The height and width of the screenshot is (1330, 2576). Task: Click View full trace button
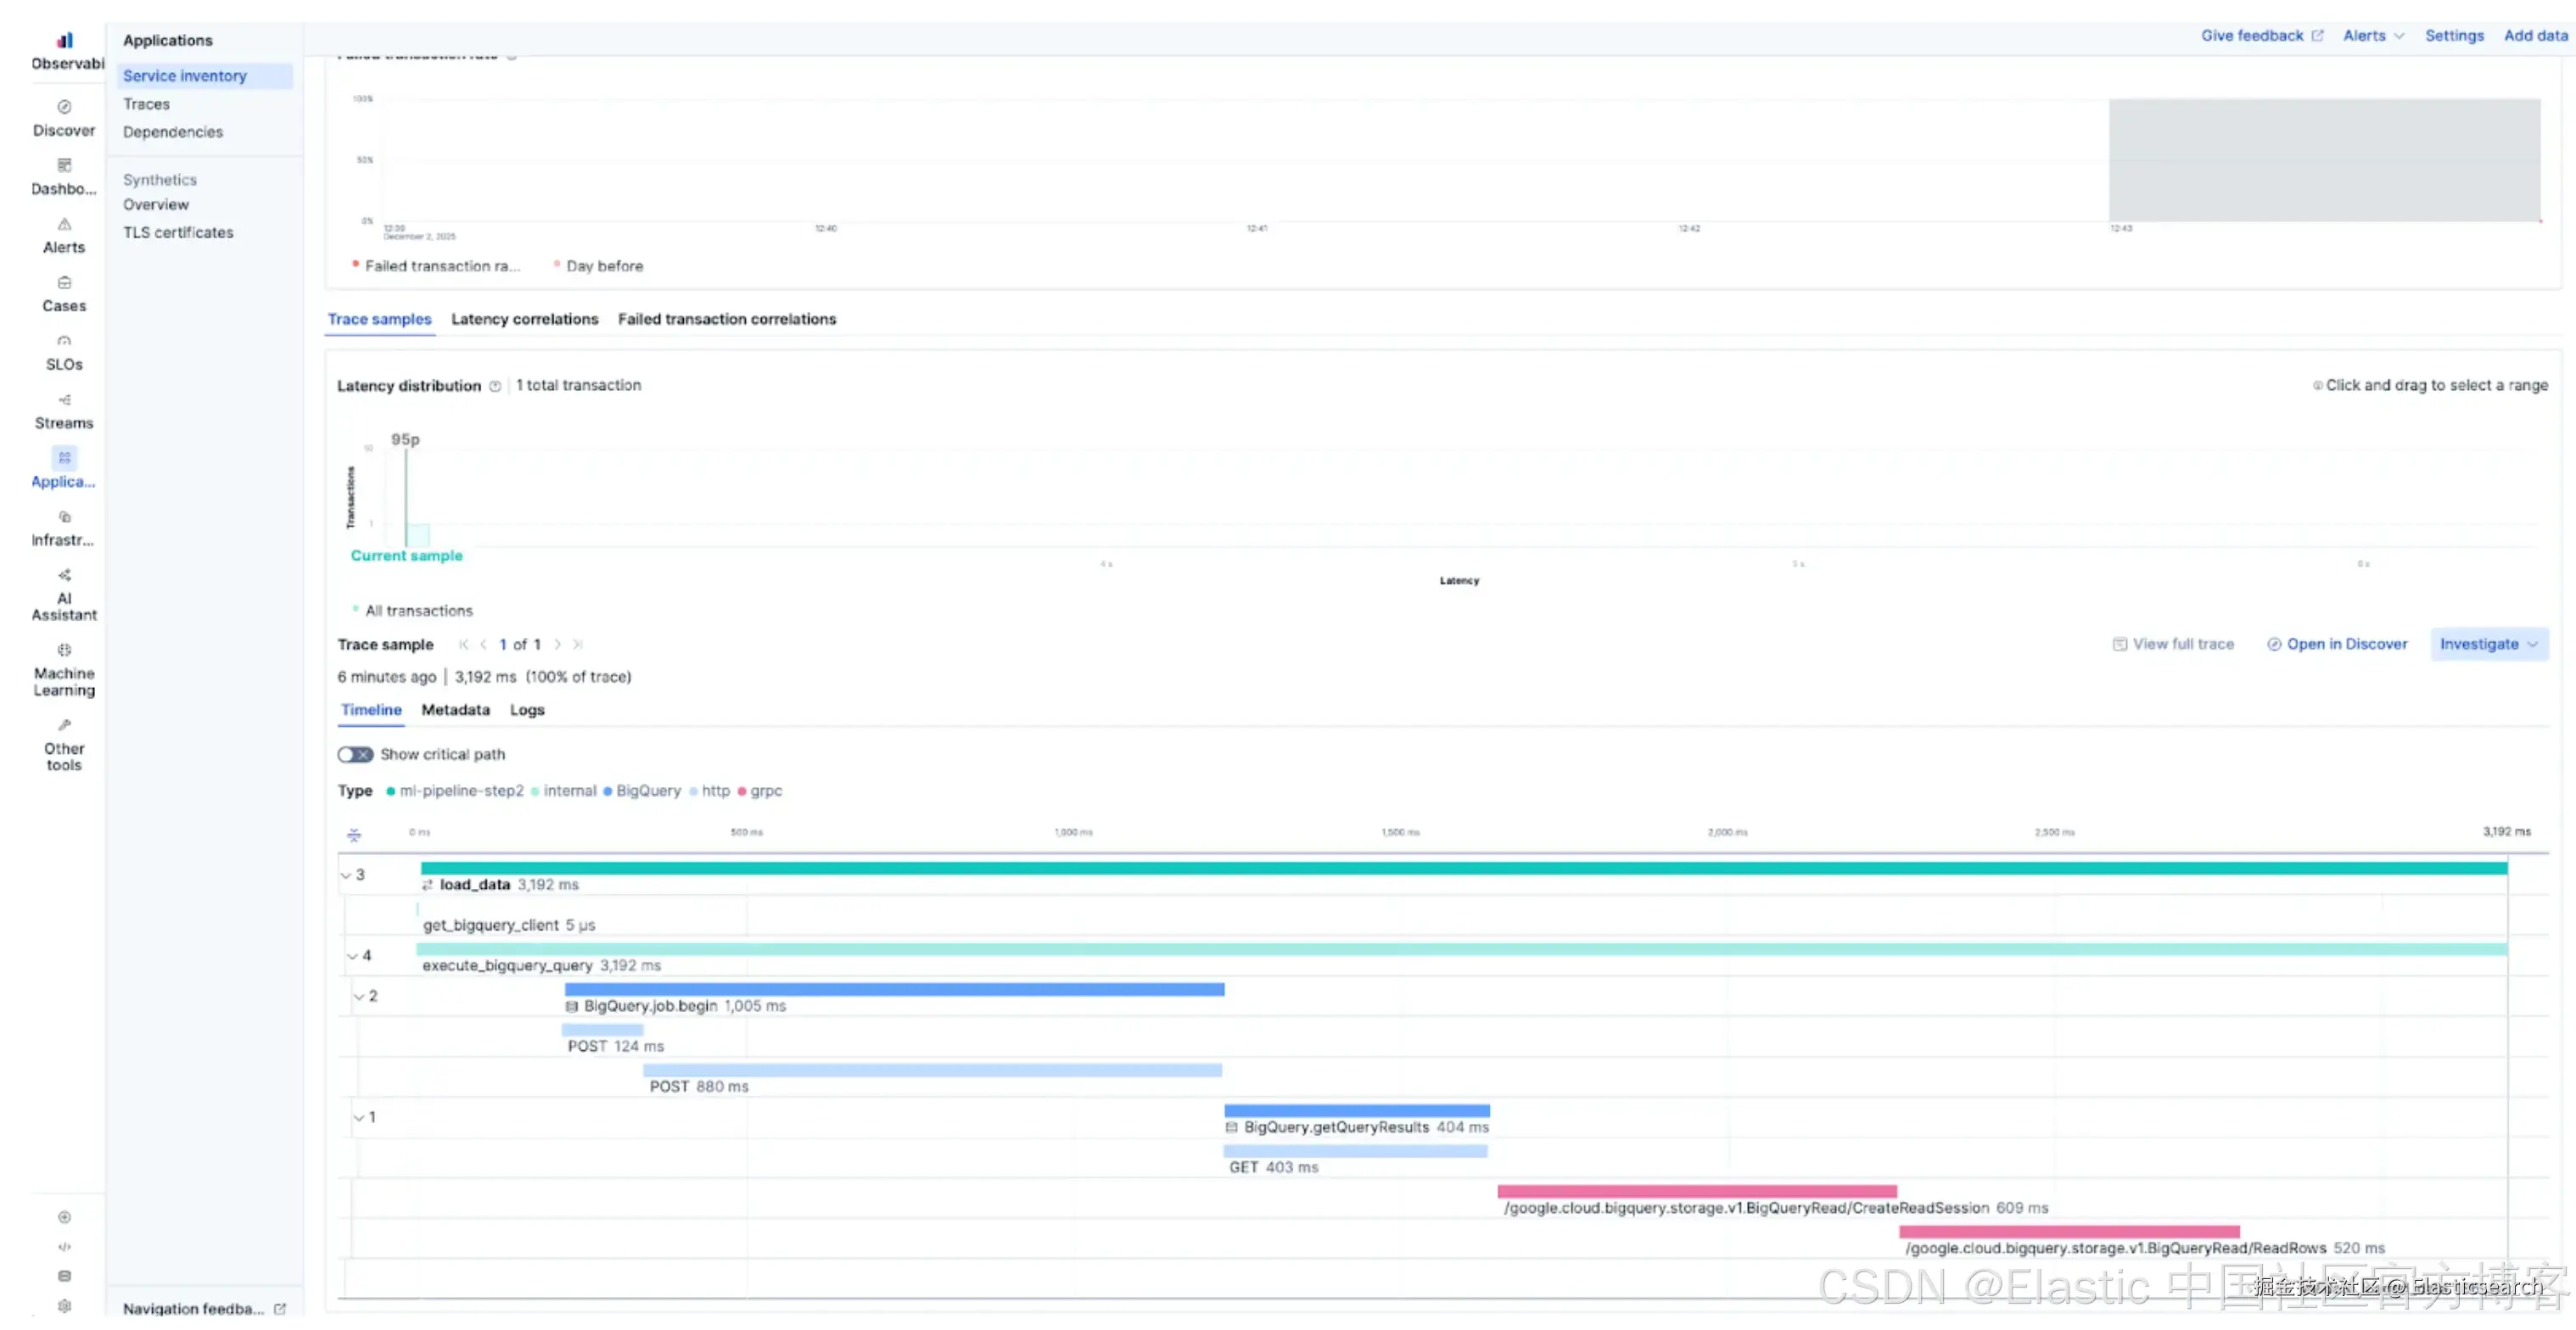pos(2173,645)
